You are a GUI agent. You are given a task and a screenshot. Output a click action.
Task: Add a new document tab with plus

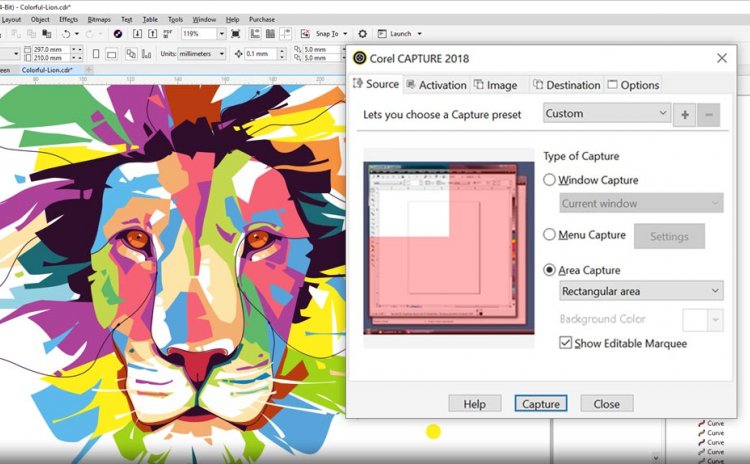pos(88,70)
